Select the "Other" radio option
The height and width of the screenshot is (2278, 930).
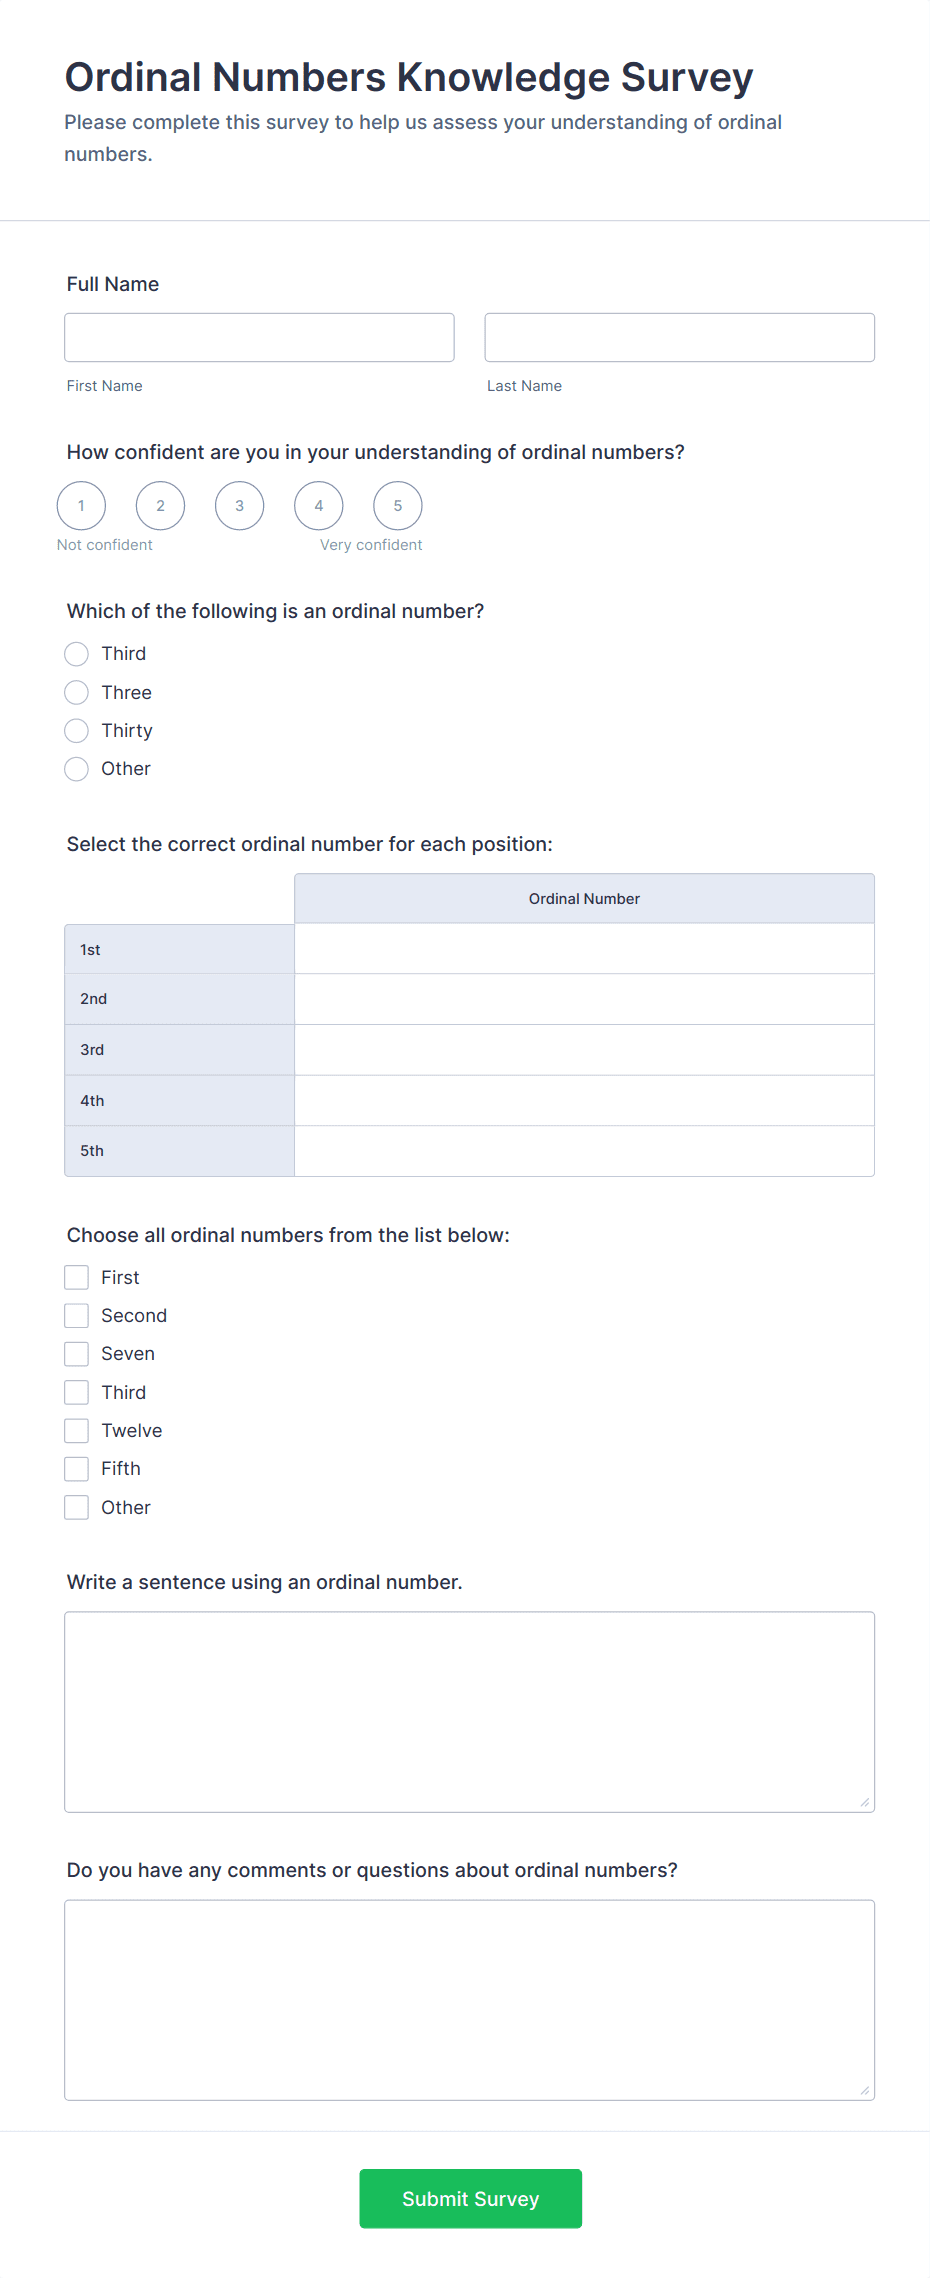76,769
